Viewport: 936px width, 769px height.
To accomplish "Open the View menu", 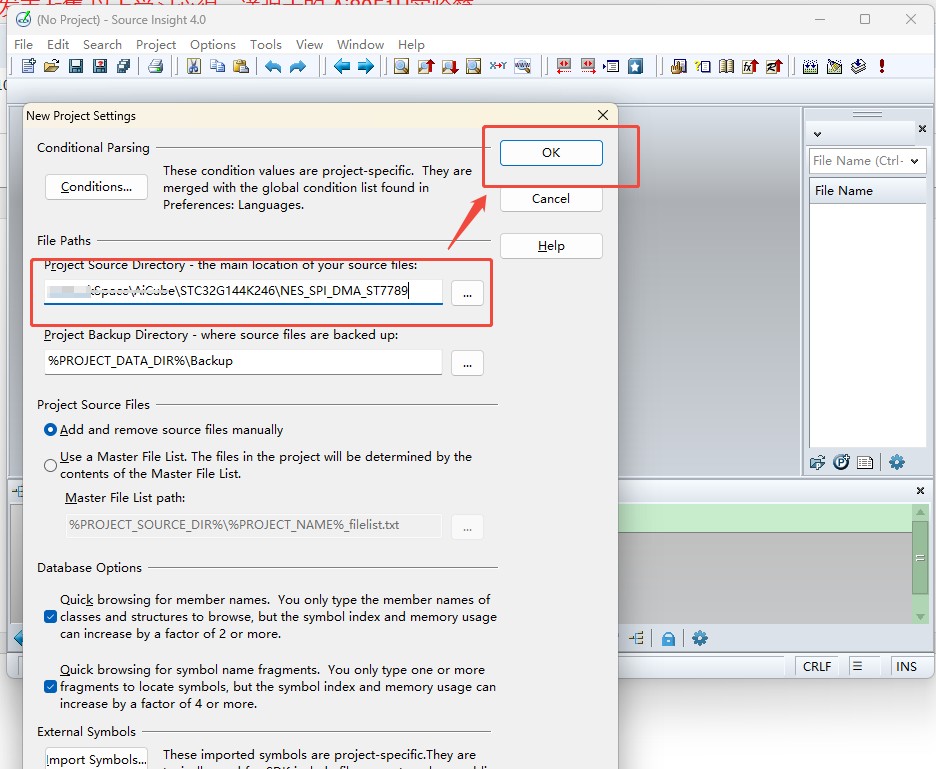I will click(309, 45).
